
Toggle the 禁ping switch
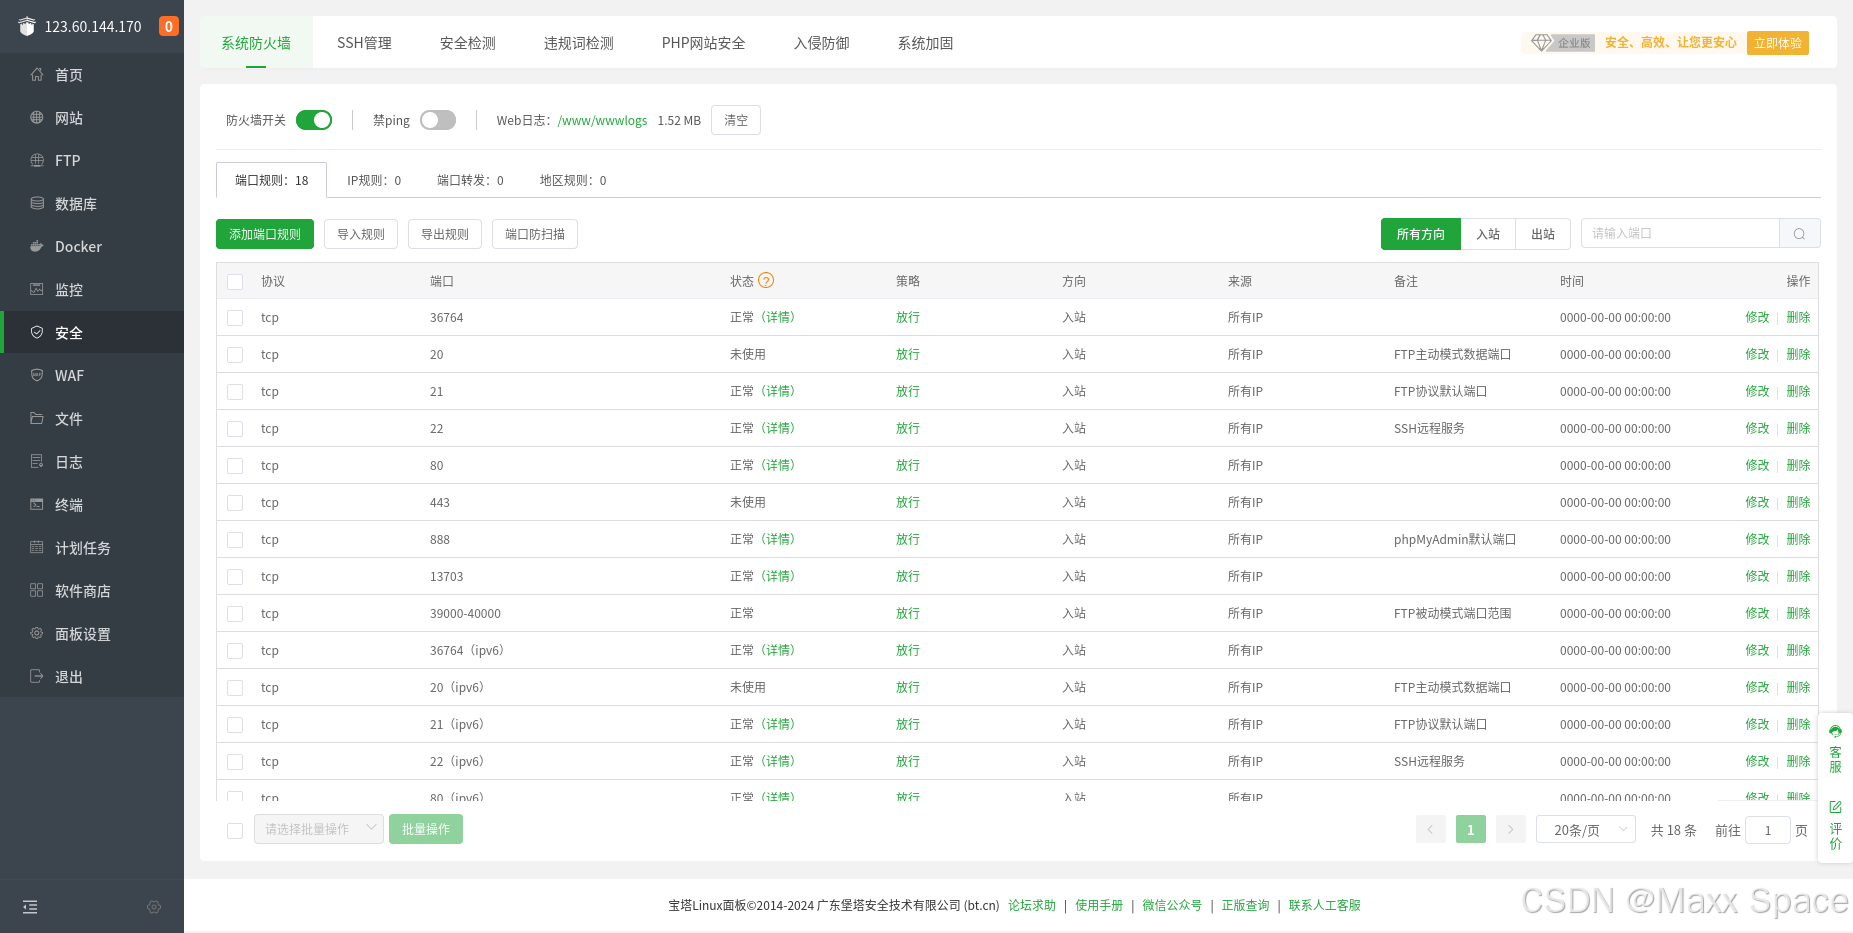(438, 120)
